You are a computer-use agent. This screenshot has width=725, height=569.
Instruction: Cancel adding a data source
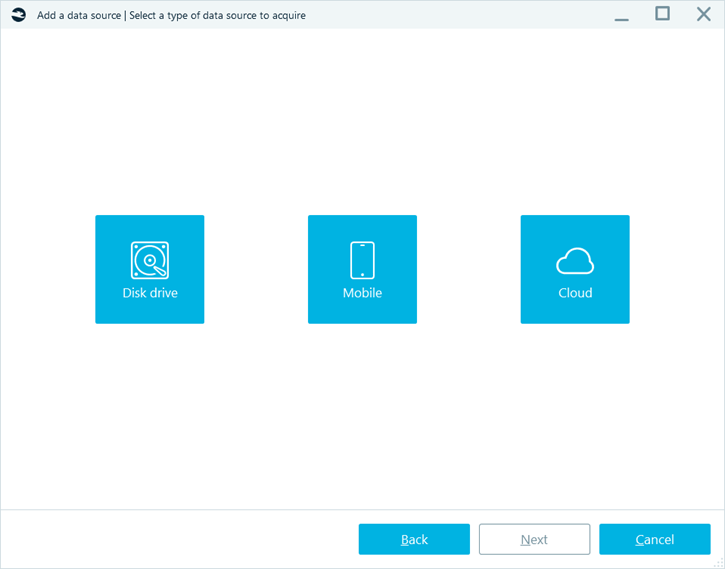click(655, 539)
